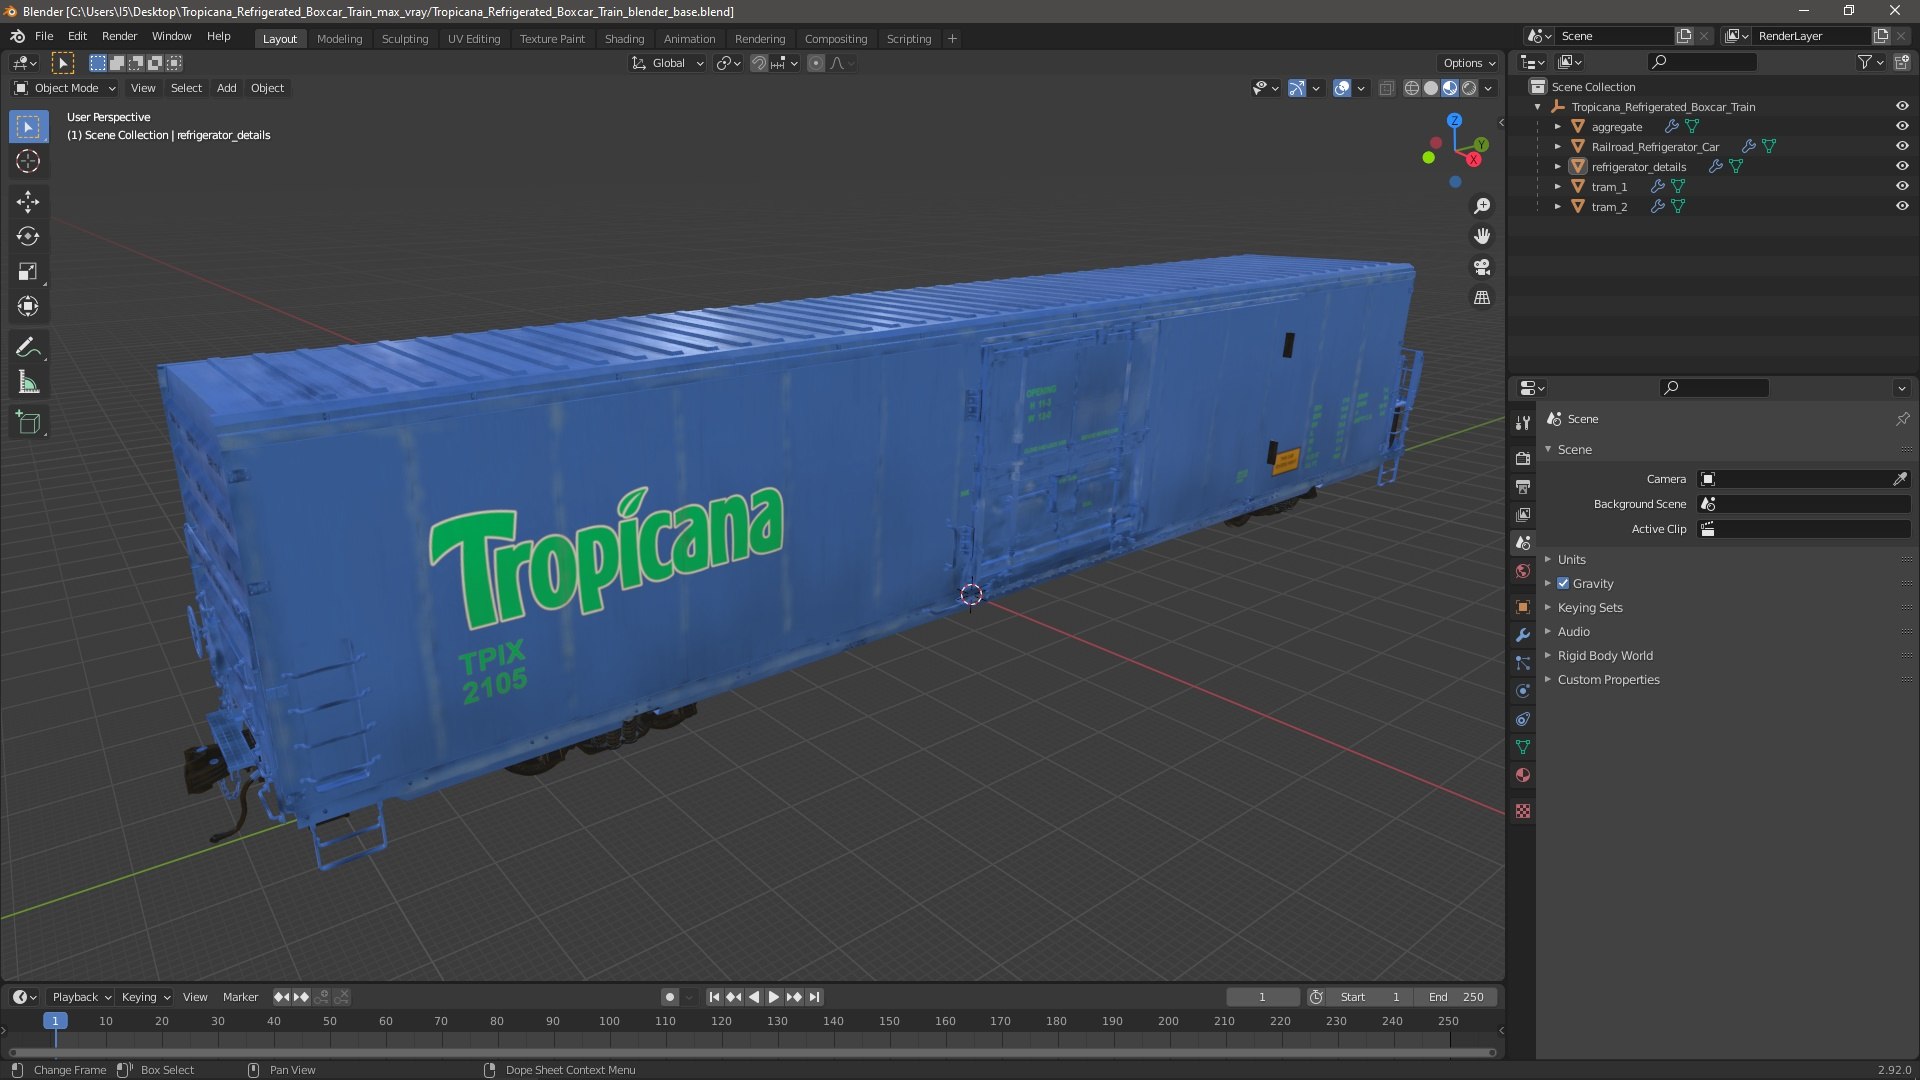Open the Tool properties tab
Image resolution: width=1920 pixels, height=1080 pixels.
pyautogui.click(x=1522, y=423)
